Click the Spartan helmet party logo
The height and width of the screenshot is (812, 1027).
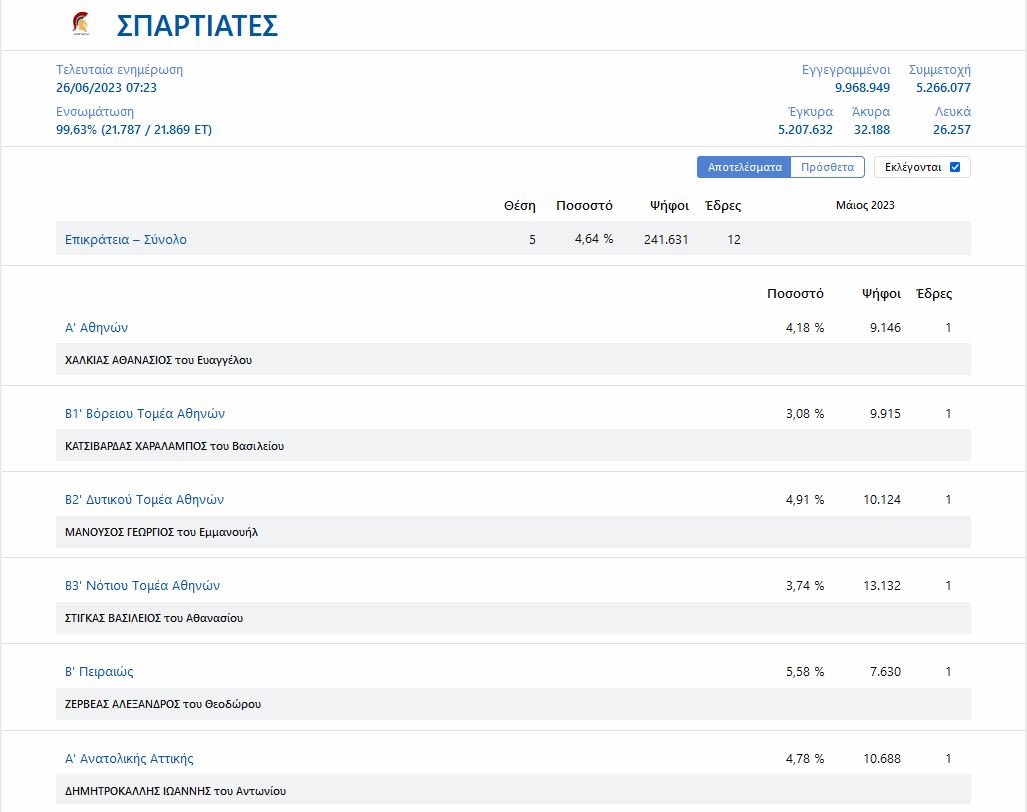(x=80, y=24)
